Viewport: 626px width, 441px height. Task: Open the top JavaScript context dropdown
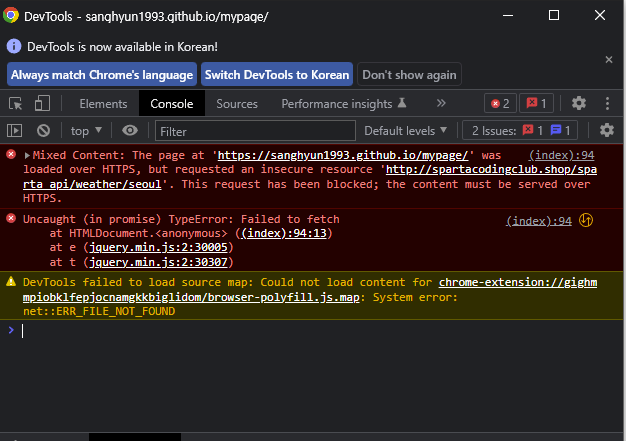pos(86,131)
